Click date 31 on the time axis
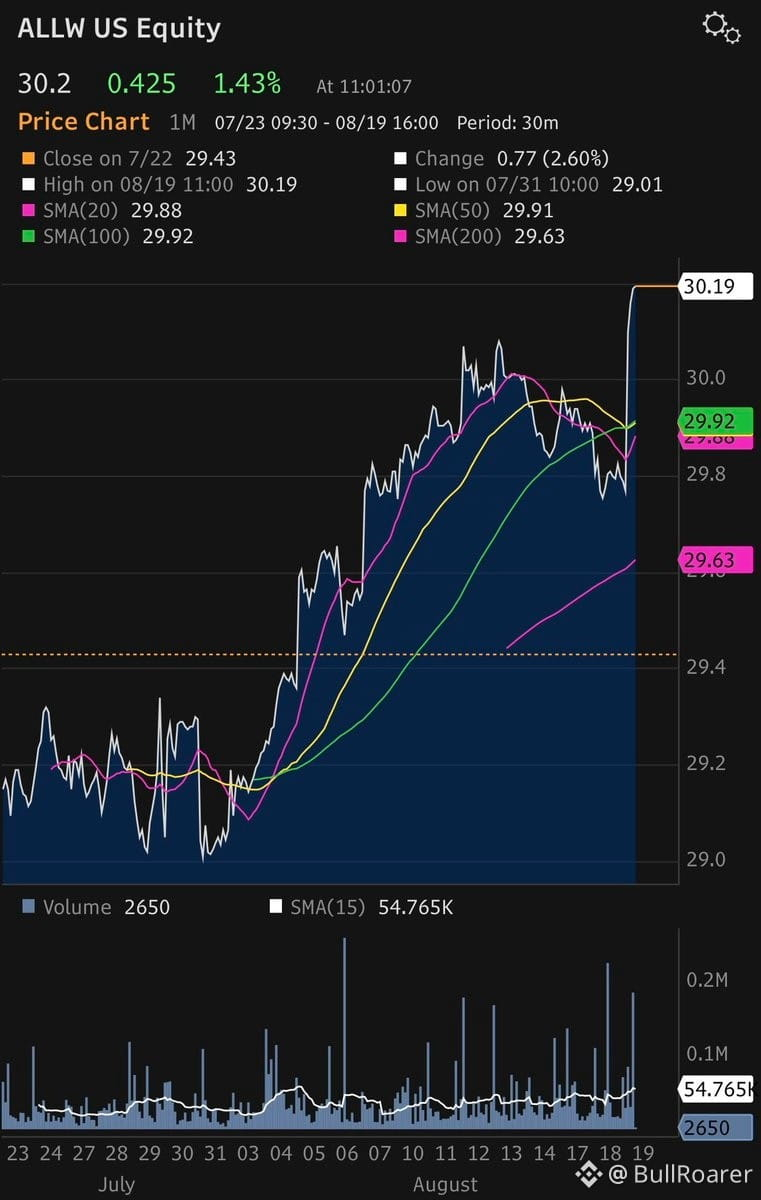Image resolution: width=761 pixels, height=1200 pixels. coord(214,1153)
